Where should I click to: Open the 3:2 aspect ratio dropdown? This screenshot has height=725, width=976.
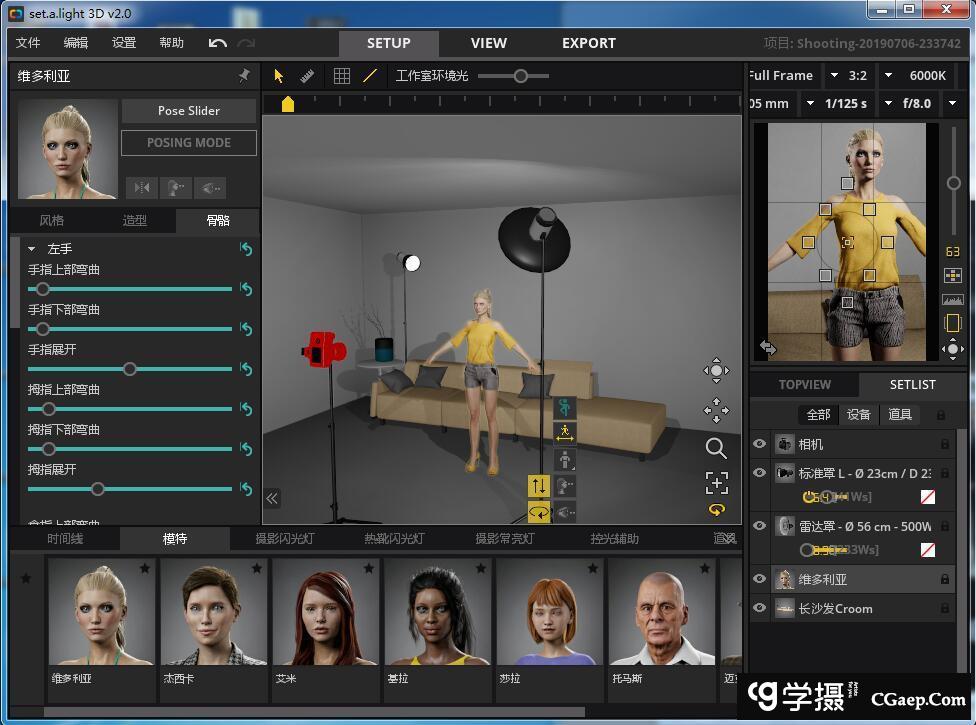click(834, 76)
